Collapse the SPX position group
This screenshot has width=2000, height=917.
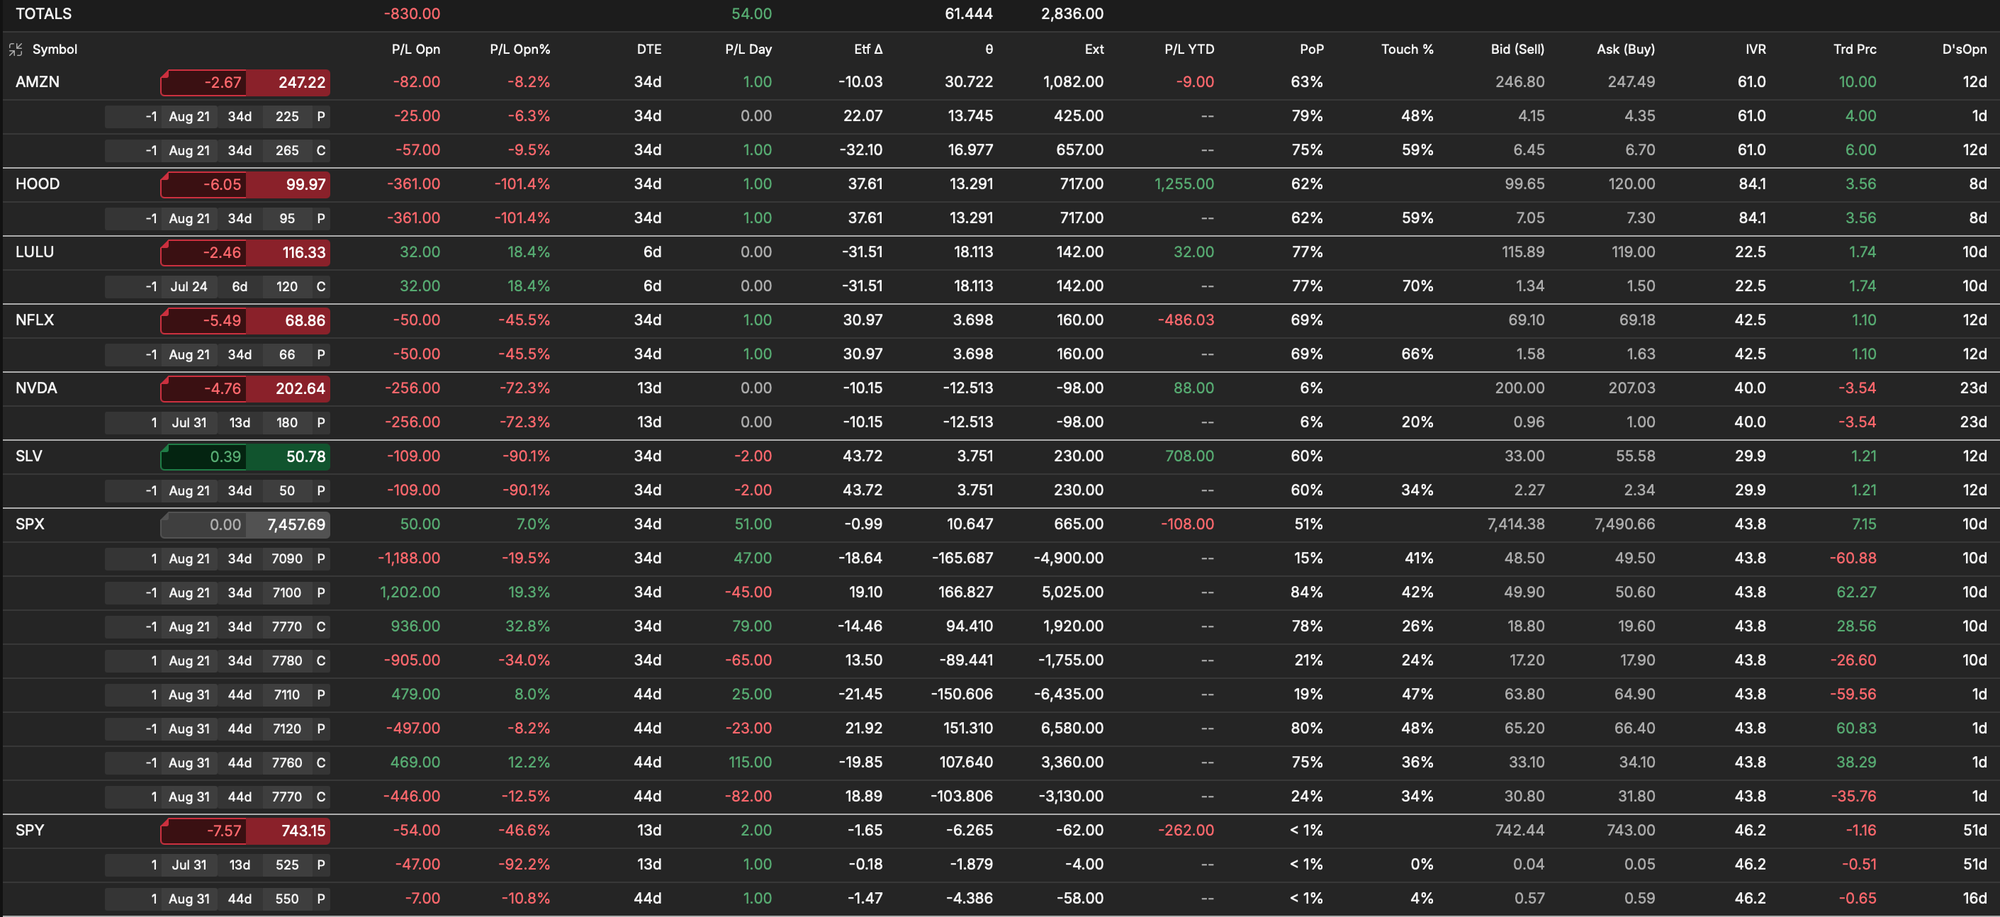(x=30, y=524)
